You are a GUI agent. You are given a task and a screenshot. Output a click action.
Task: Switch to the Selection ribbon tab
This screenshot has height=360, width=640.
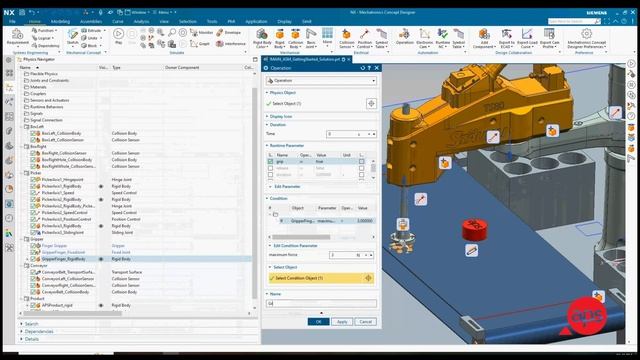pos(188,21)
